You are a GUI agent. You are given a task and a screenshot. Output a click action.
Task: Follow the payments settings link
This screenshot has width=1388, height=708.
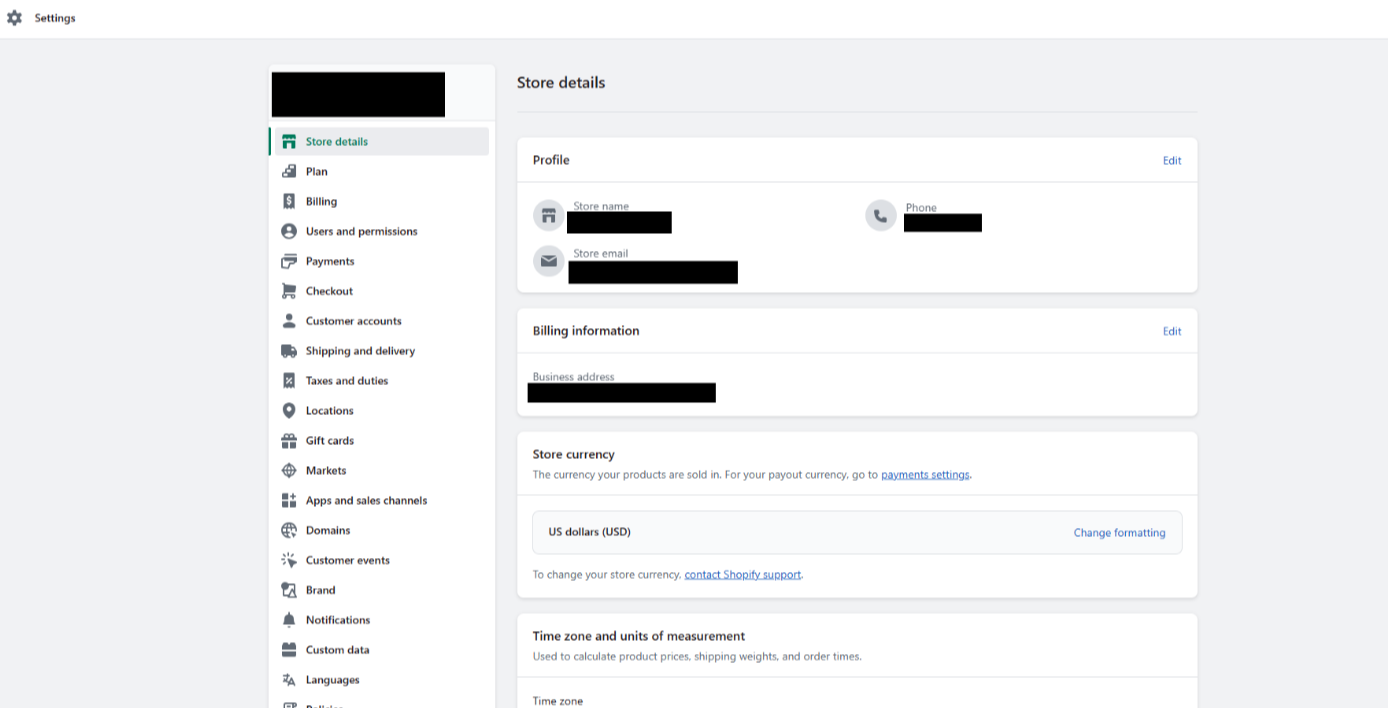pos(925,475)
